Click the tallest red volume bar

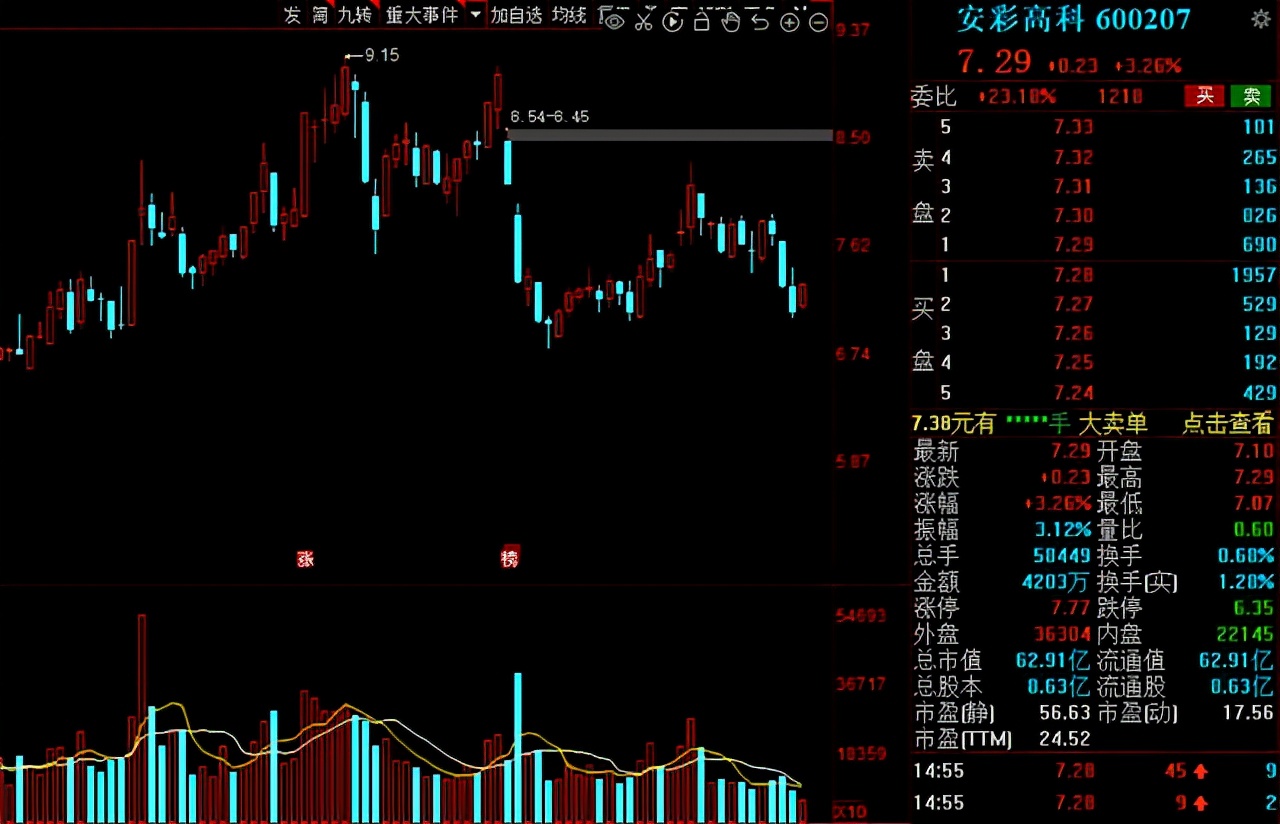pyautogui.click(x=142, y=719)
